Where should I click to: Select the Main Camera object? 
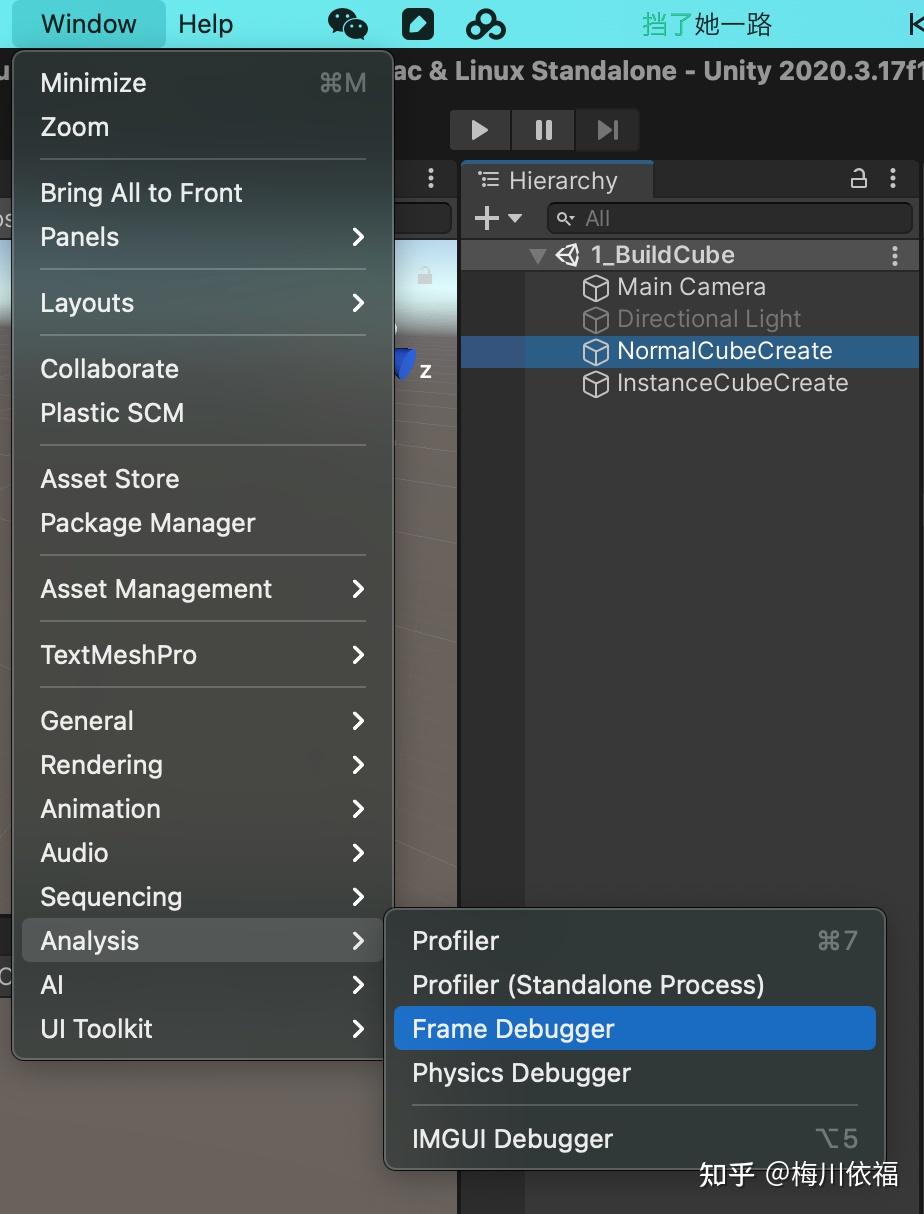[x=691, y=287]
